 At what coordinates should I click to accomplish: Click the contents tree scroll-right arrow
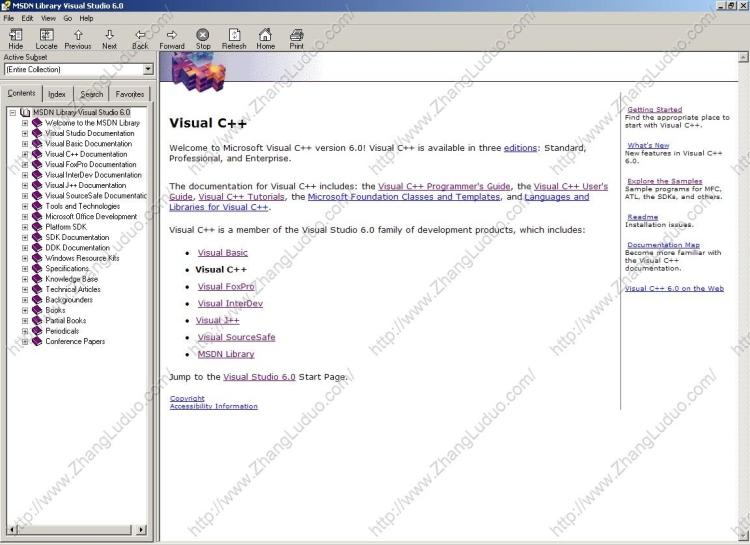(x=141, y=530)
